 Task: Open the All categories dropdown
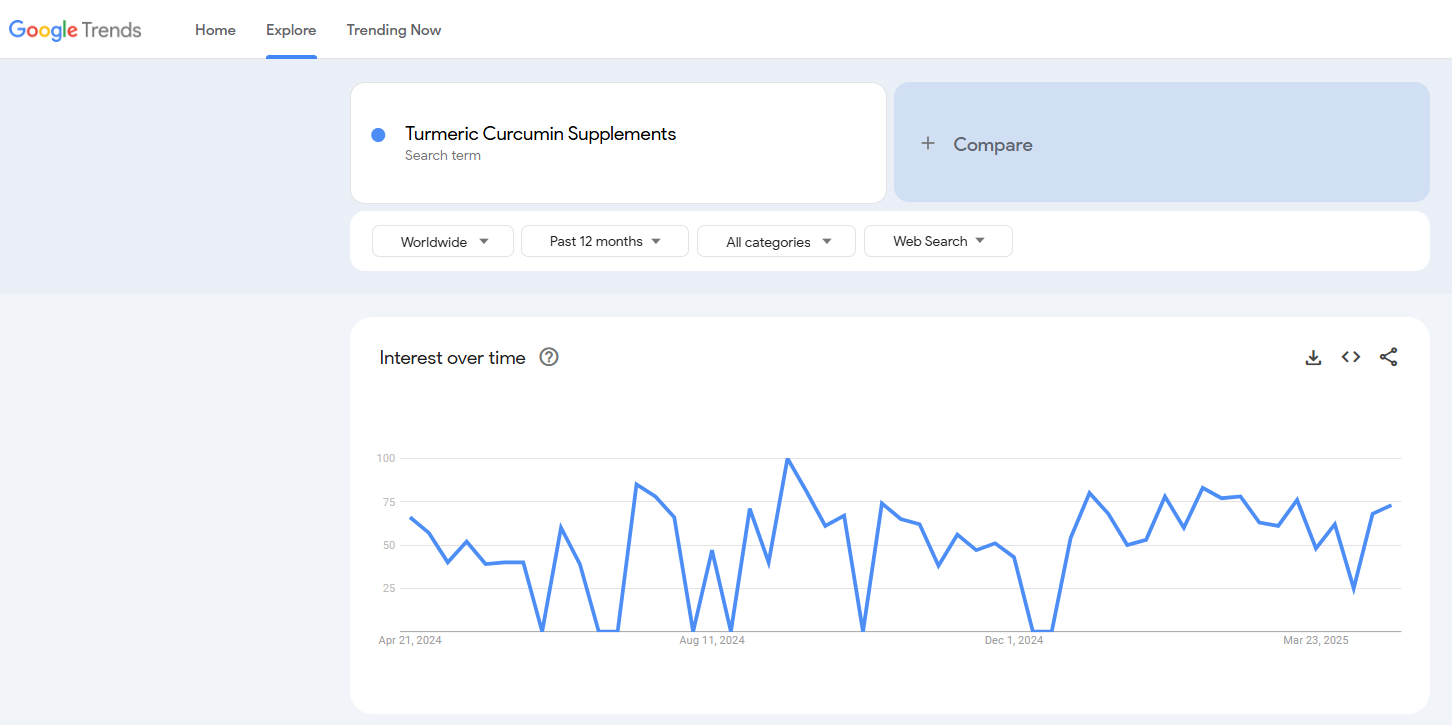tap(776, 241)
